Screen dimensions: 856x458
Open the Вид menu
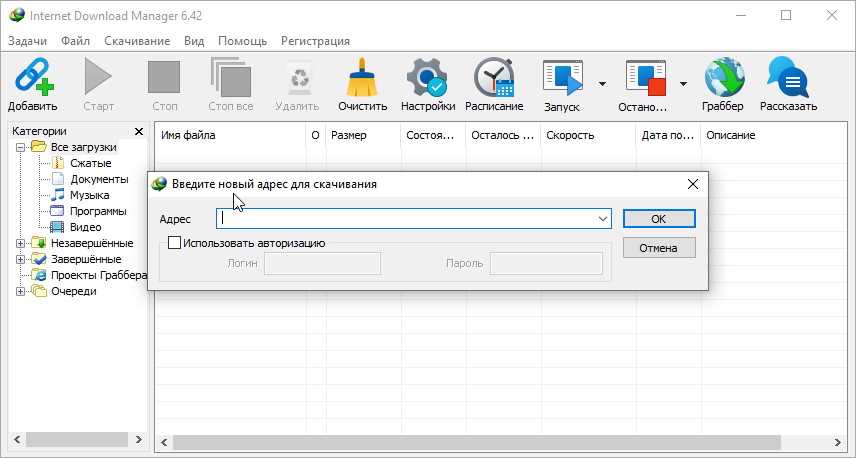[x=194, y=41]
